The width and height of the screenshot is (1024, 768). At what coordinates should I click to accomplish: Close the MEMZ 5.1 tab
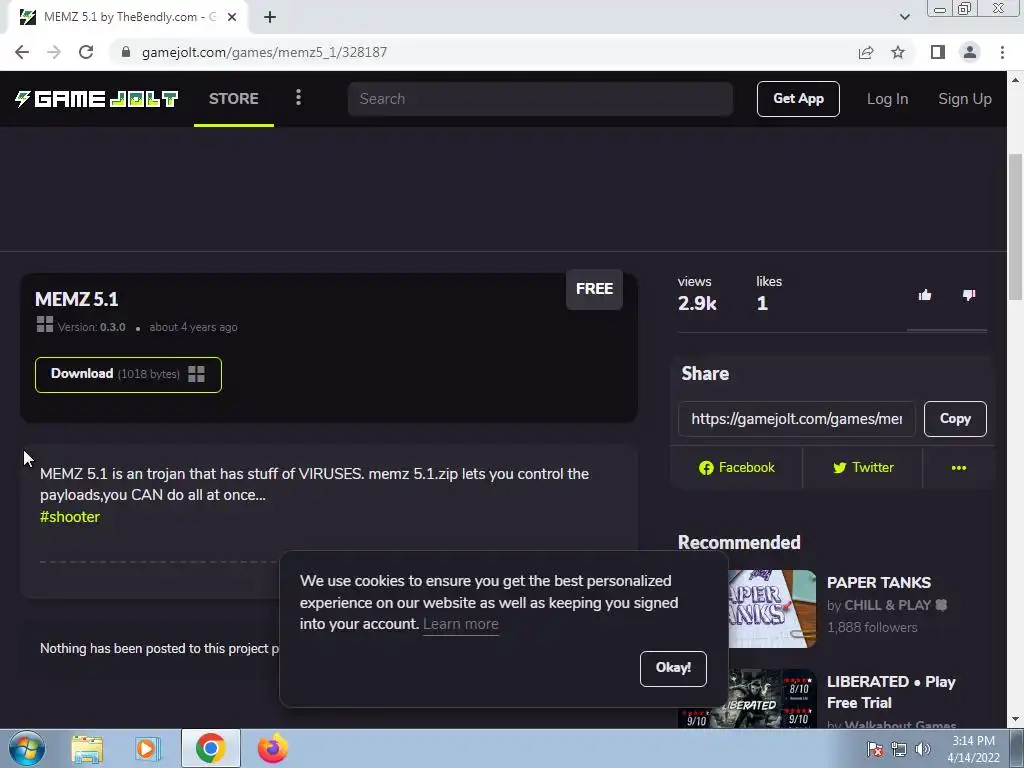coord(232,17)
